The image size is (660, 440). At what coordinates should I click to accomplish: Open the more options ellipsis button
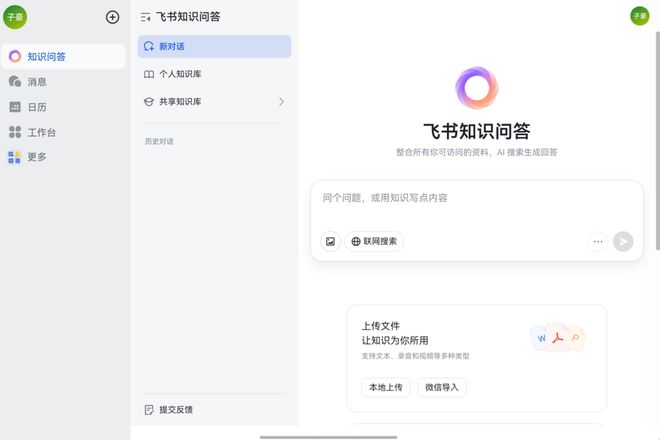click(598, 241)
